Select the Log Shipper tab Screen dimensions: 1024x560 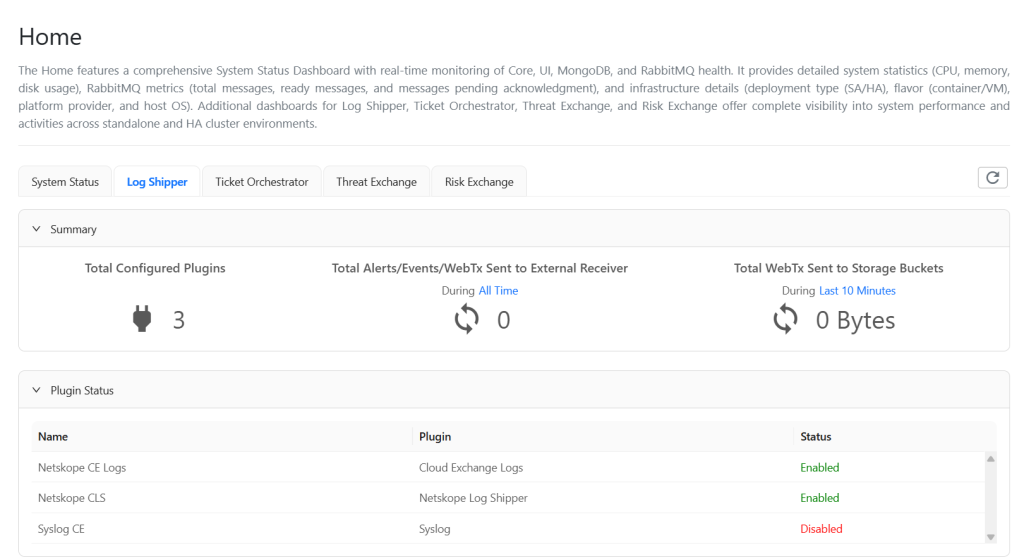pos(157,181)
